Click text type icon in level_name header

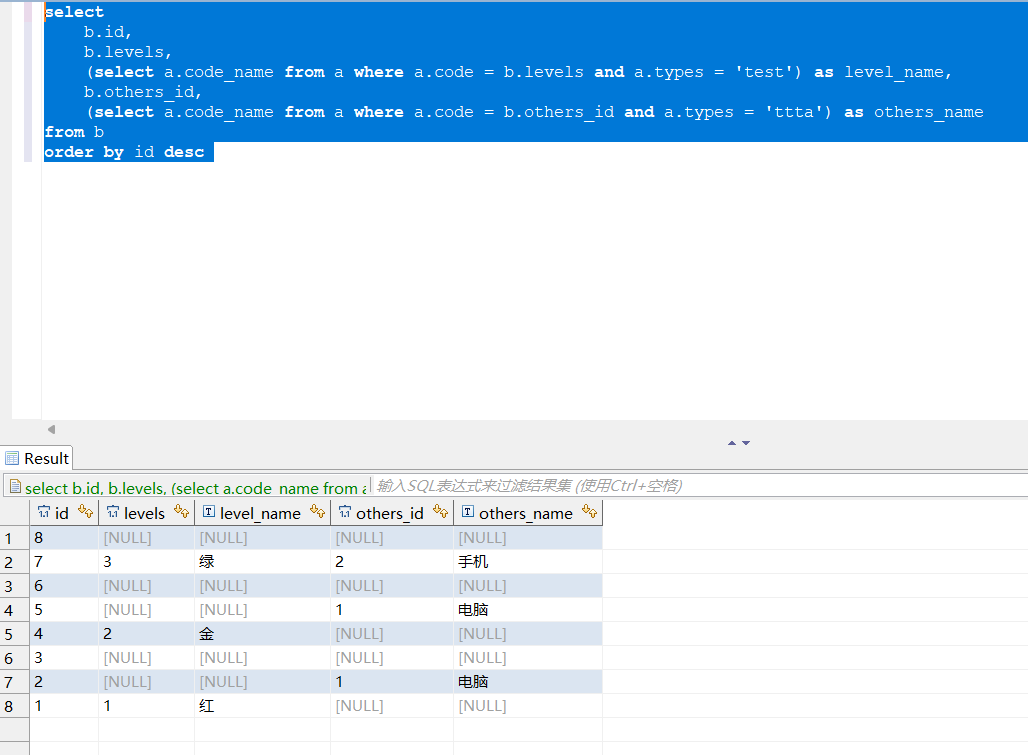point(208,511)
